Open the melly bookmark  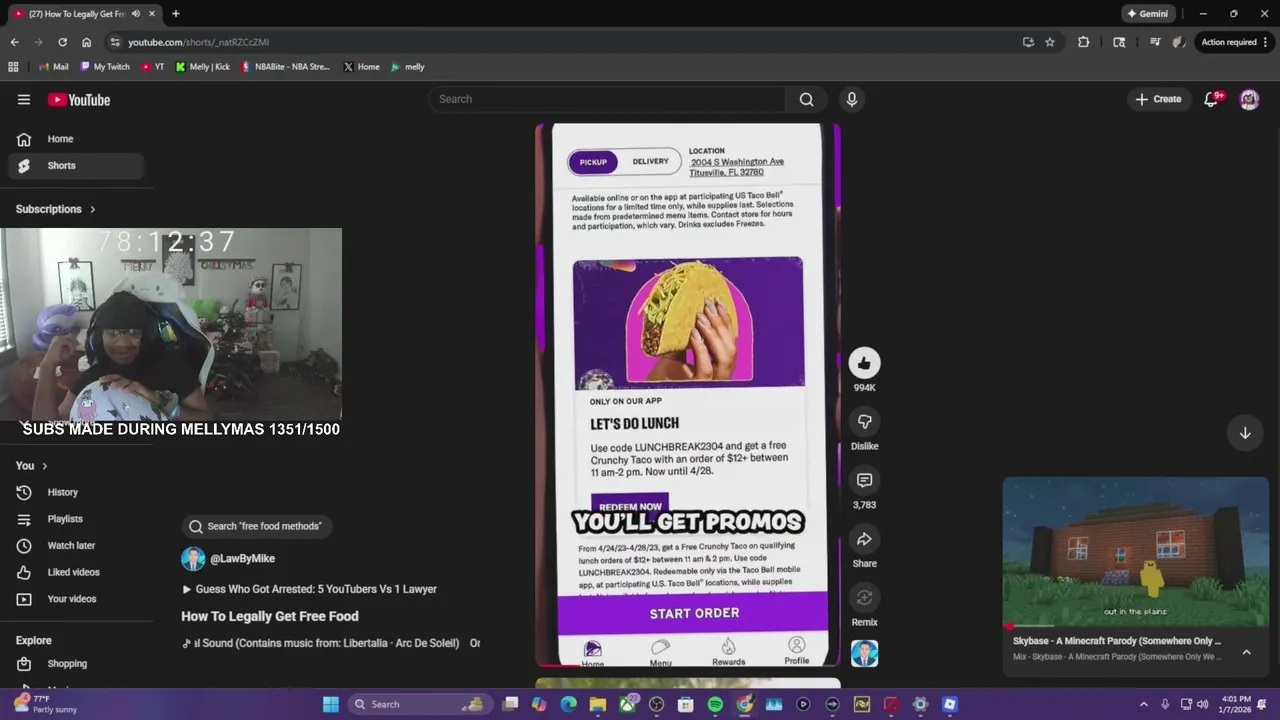tap(408, 67)
